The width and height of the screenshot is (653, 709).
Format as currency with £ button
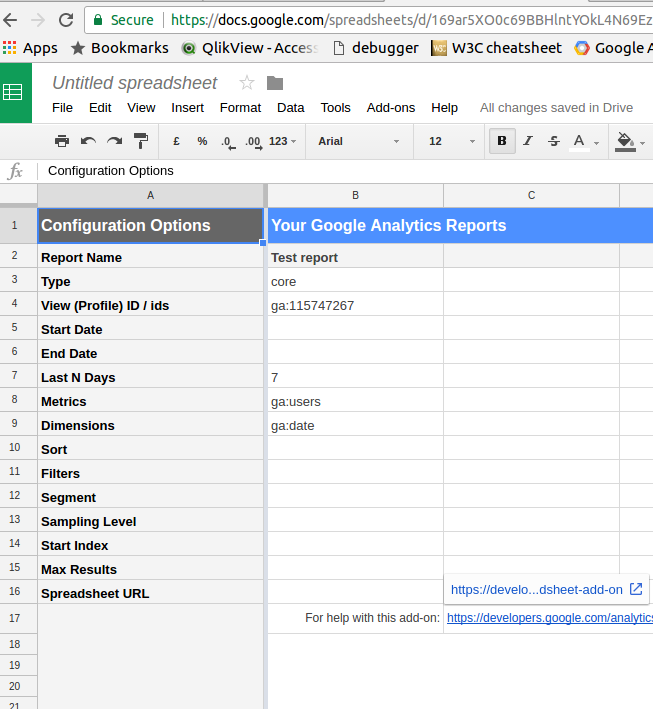(176, 141)
